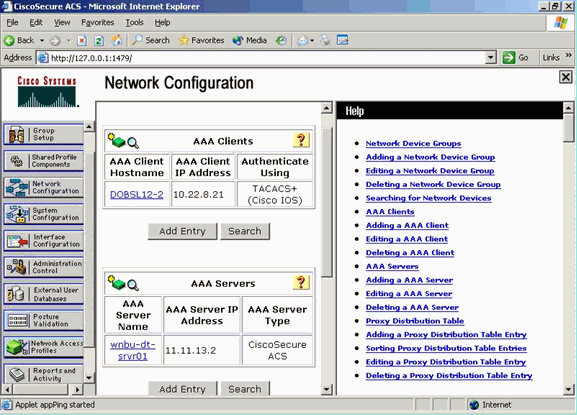
Task: Open the Media toolbar button
Action: click(x=249, y=40)
